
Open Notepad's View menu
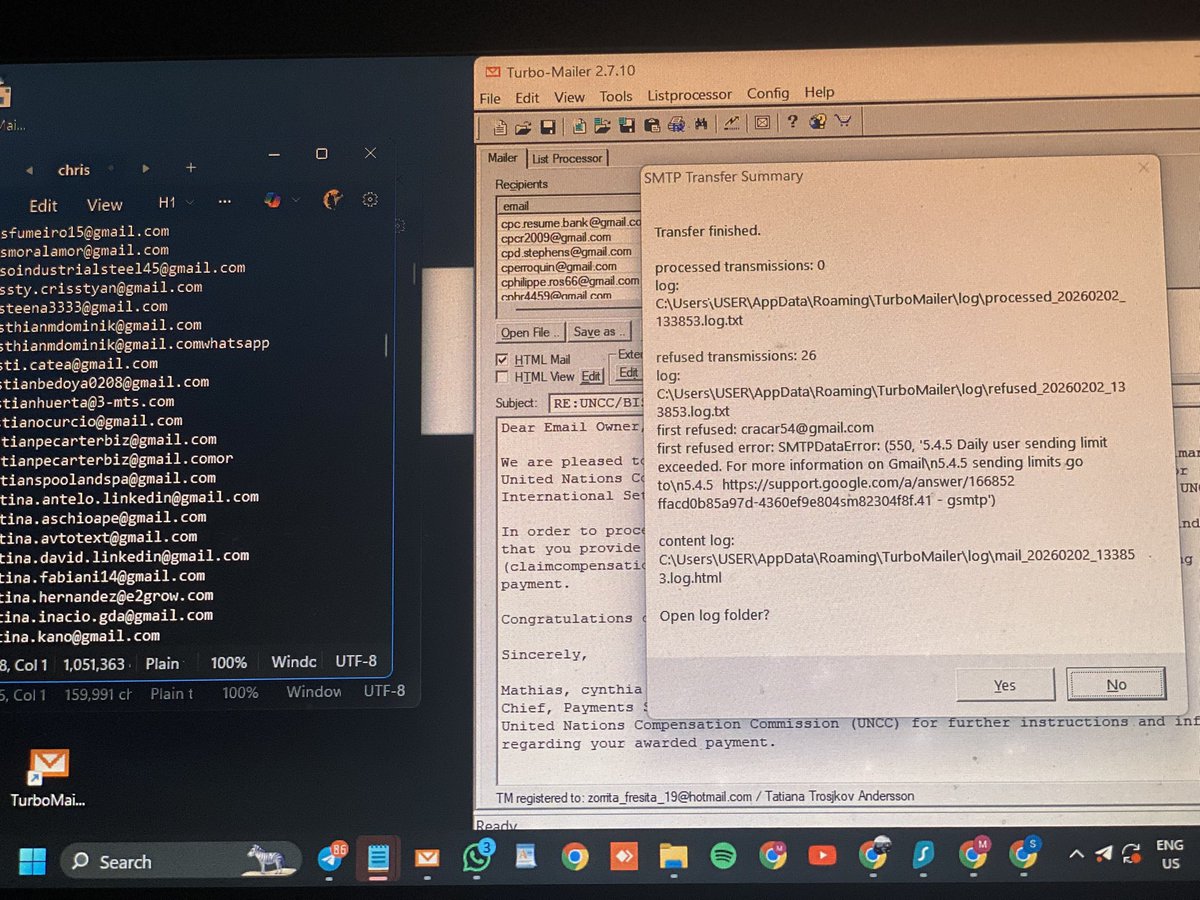click(x=104, y=204)
